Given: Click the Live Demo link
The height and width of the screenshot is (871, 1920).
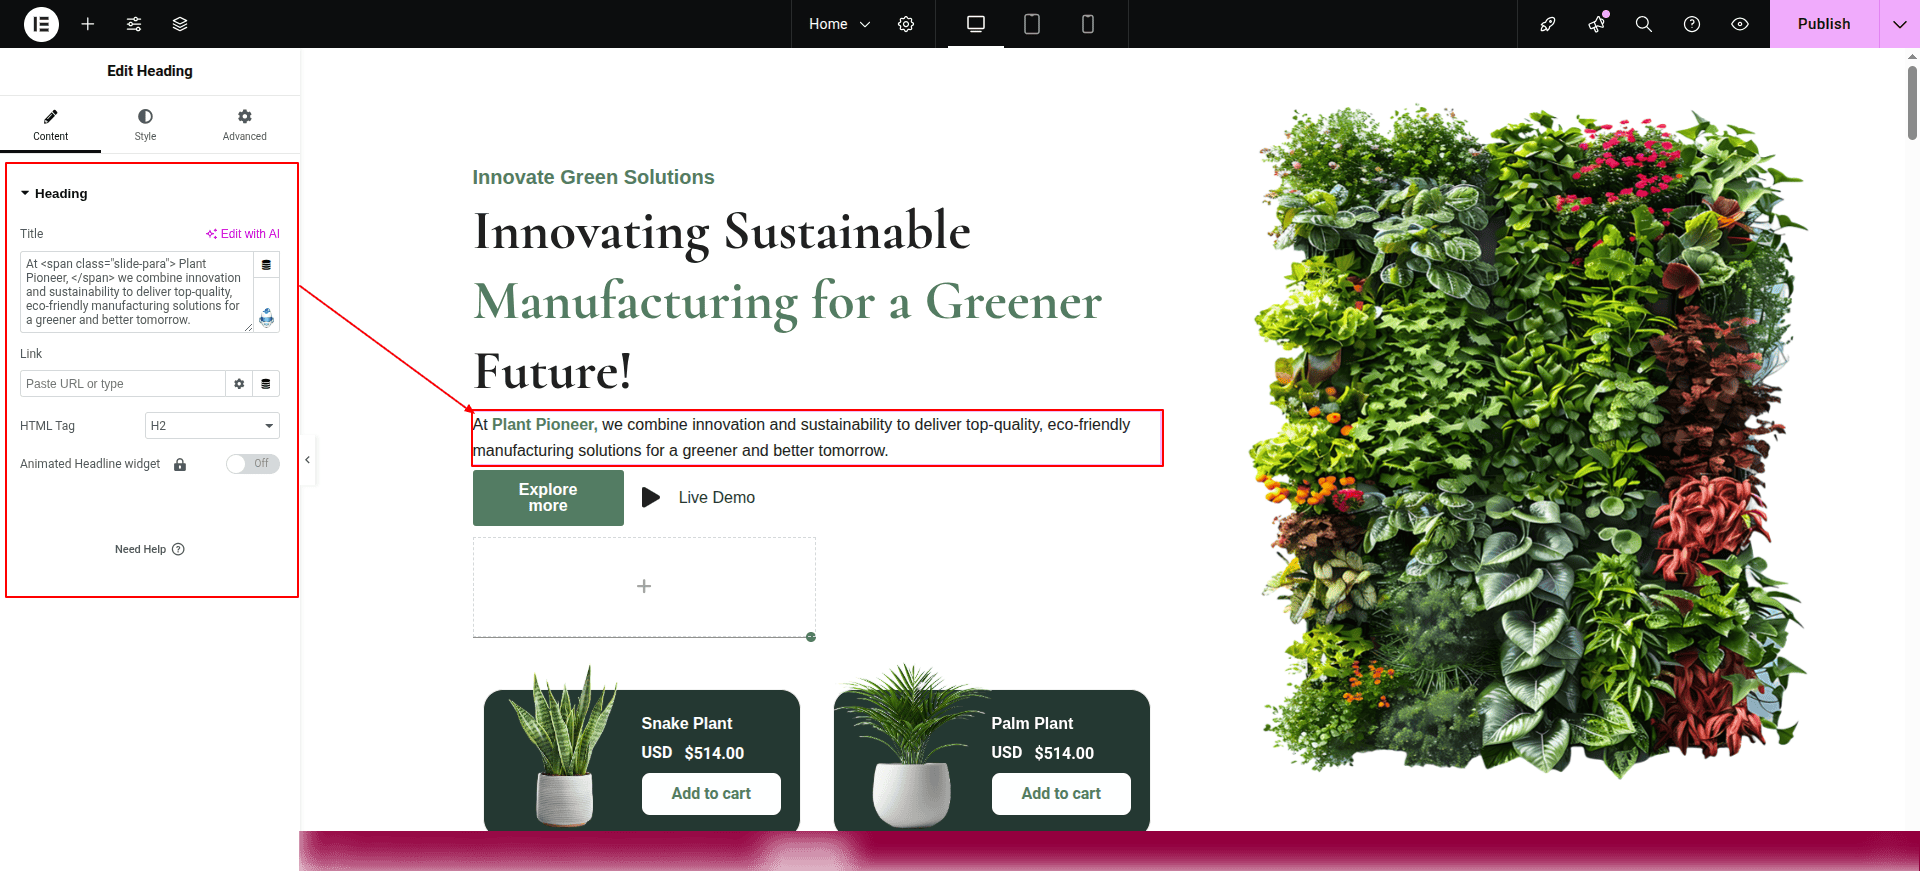Looking at the screenshot, I should point(717,497).
